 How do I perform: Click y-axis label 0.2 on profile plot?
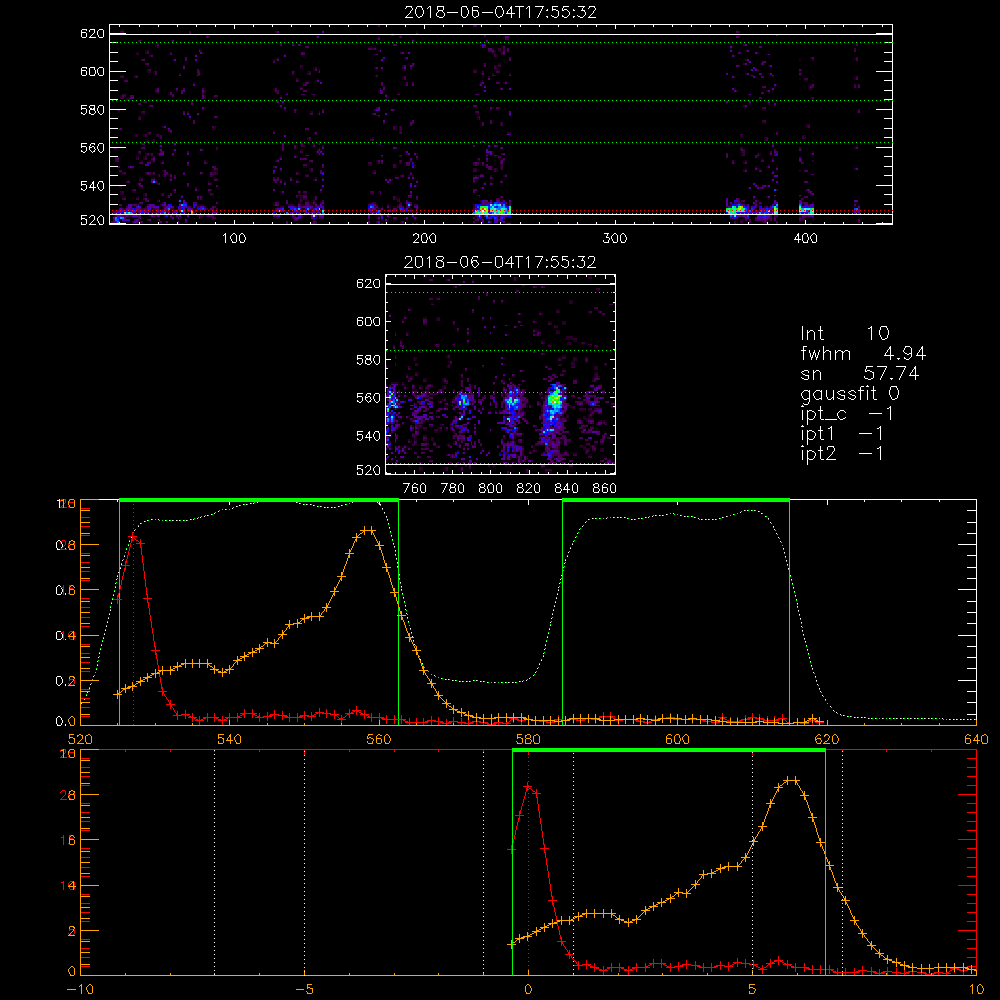(66, 681)
